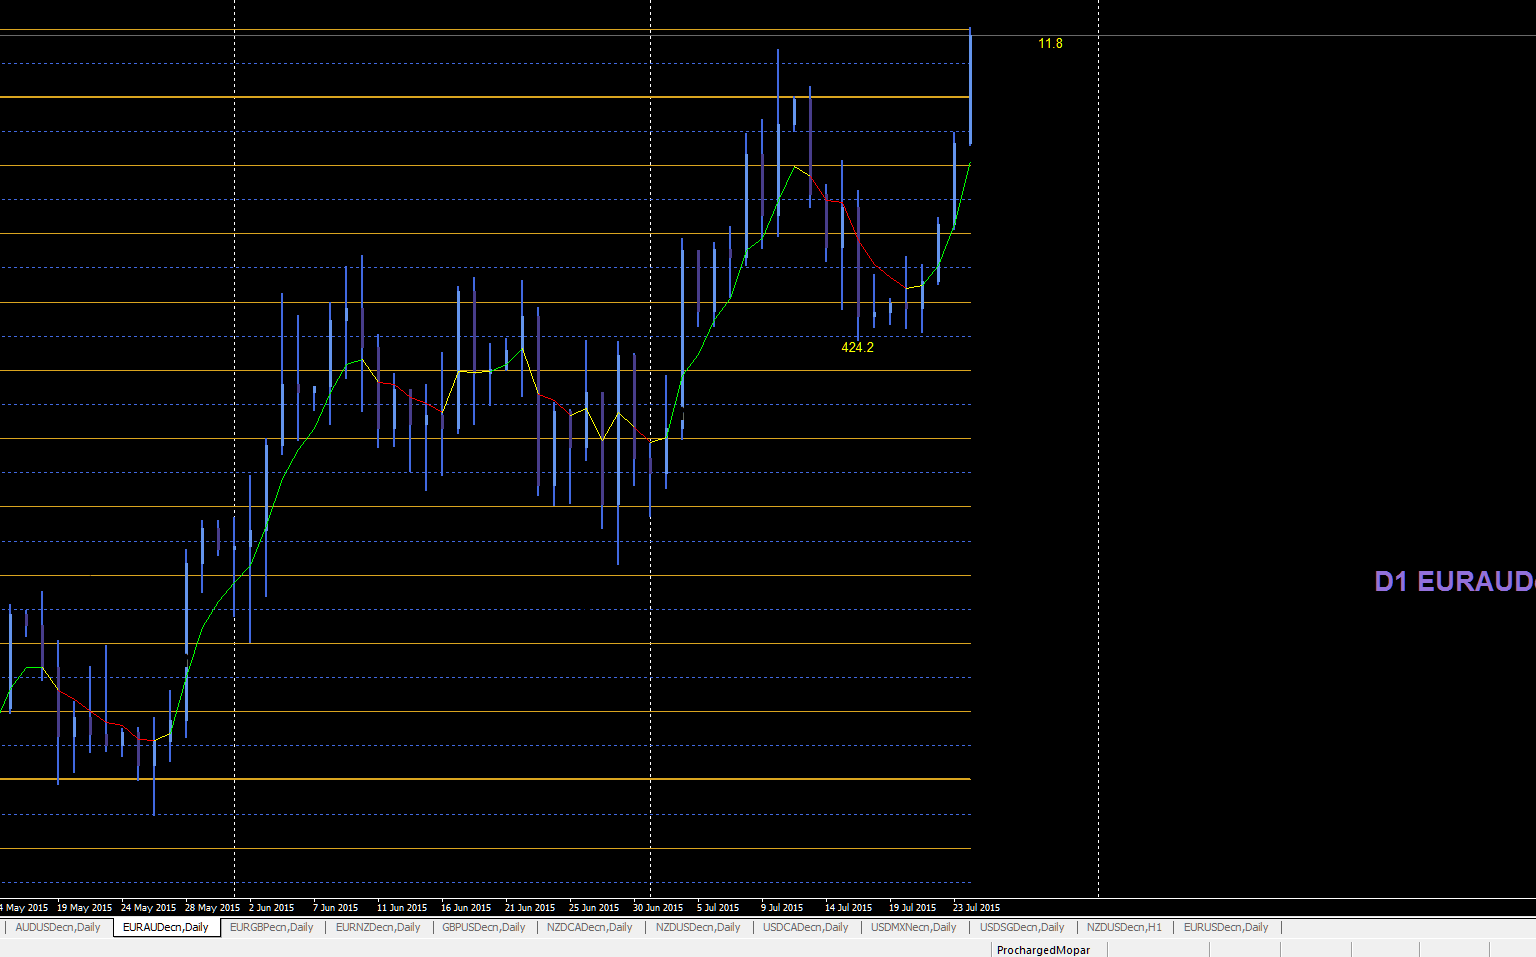Click the 11.8 yellow chart label
Viewport: 1536px width, 957px height.
click(x=1050, y=43)
